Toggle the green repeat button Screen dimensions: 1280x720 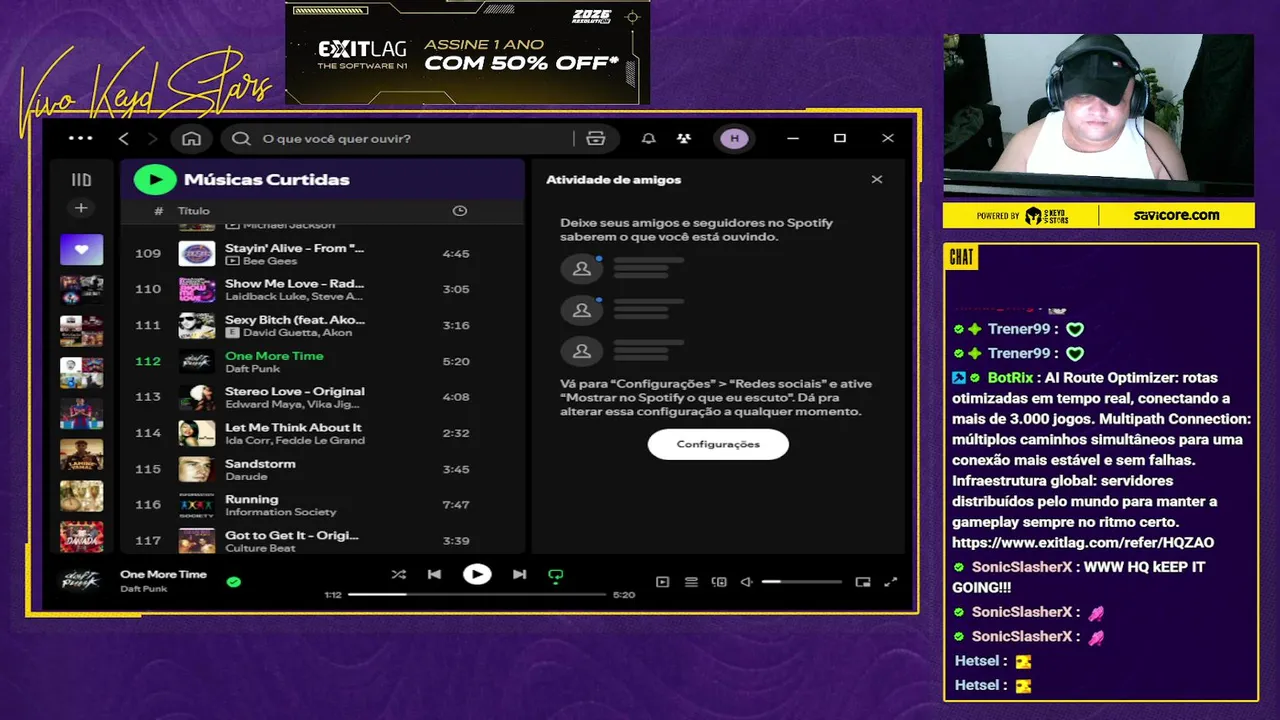click(x=556, y=575)
